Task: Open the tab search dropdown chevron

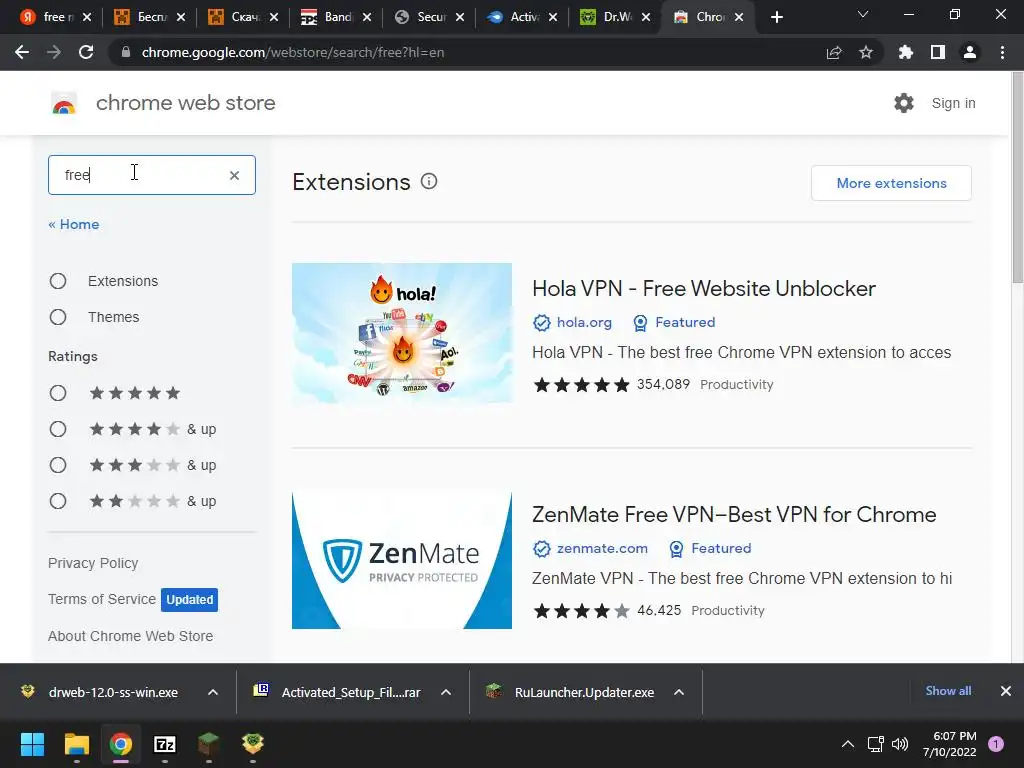Action: pos(863,14)
